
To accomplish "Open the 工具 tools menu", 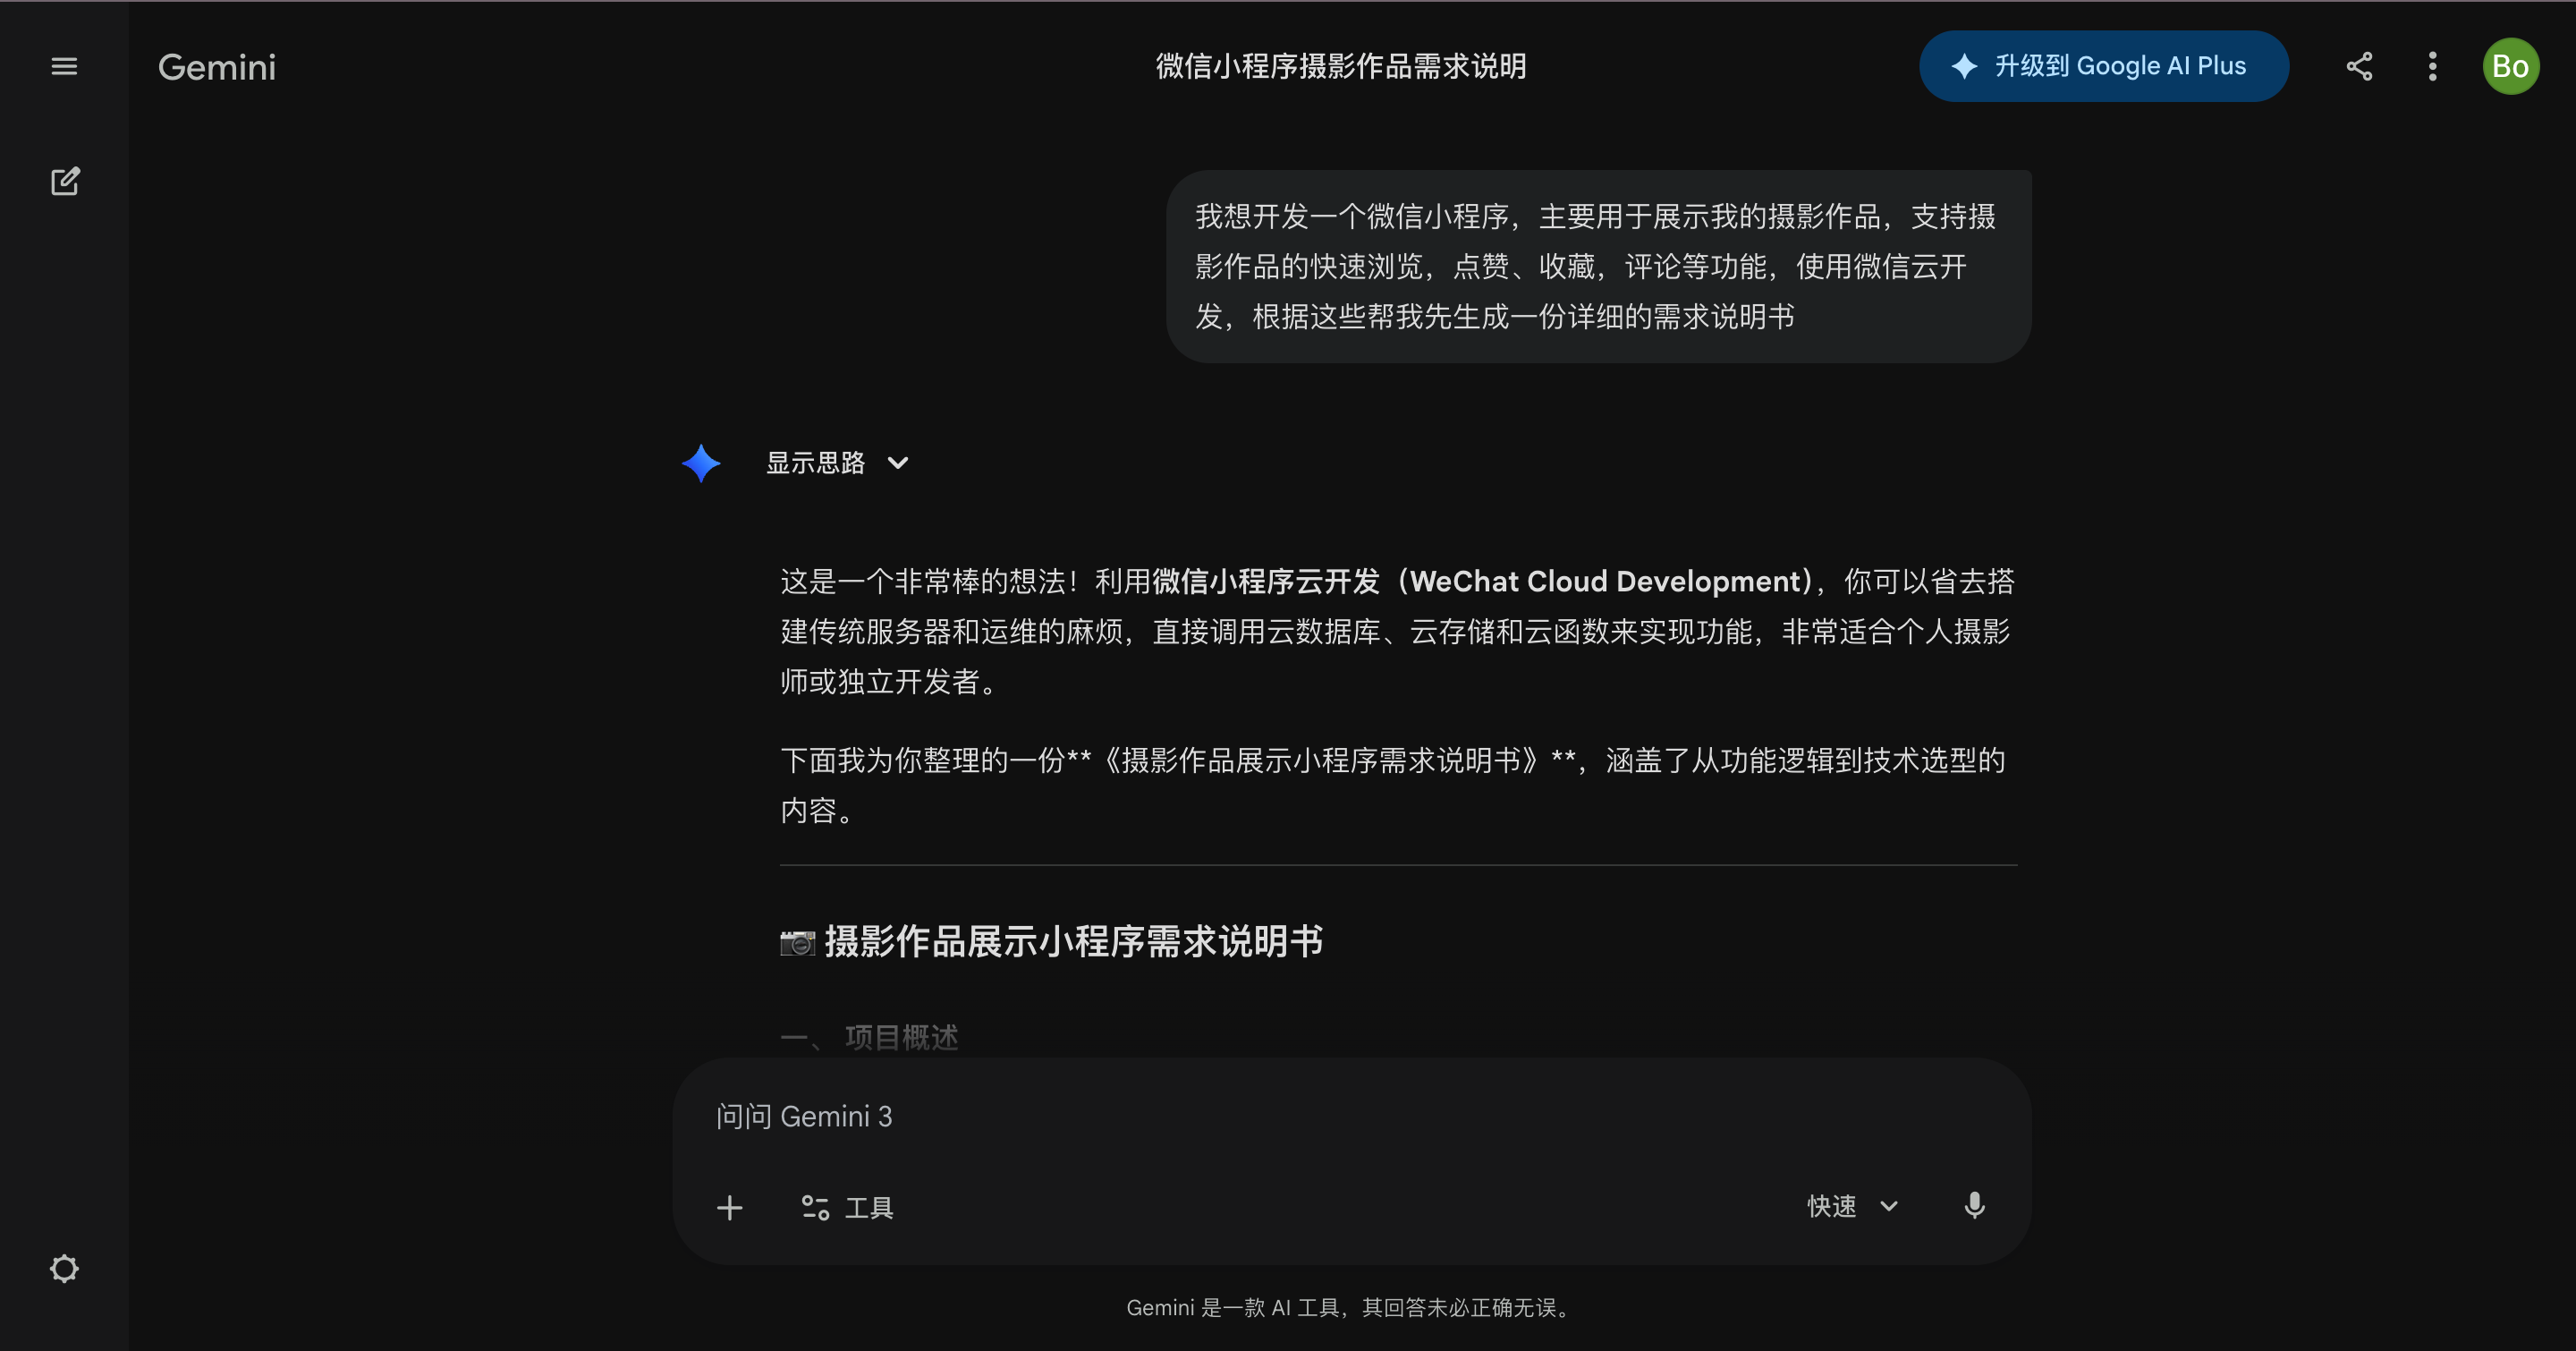I will point(846,1207).
